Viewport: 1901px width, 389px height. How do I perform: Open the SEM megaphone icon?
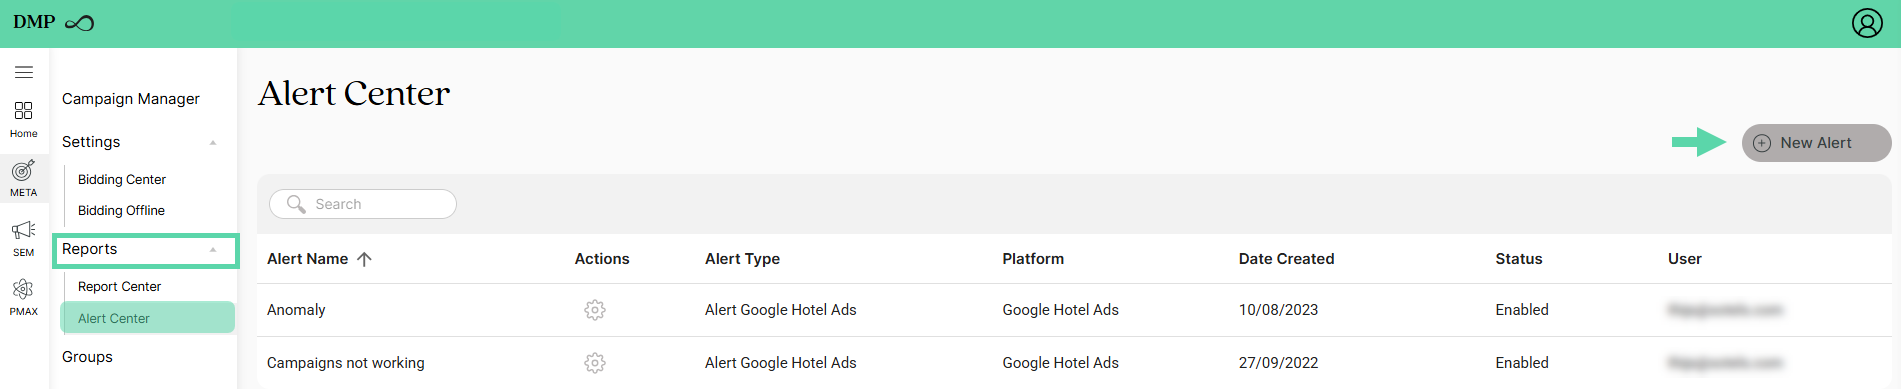pos(24,230)
